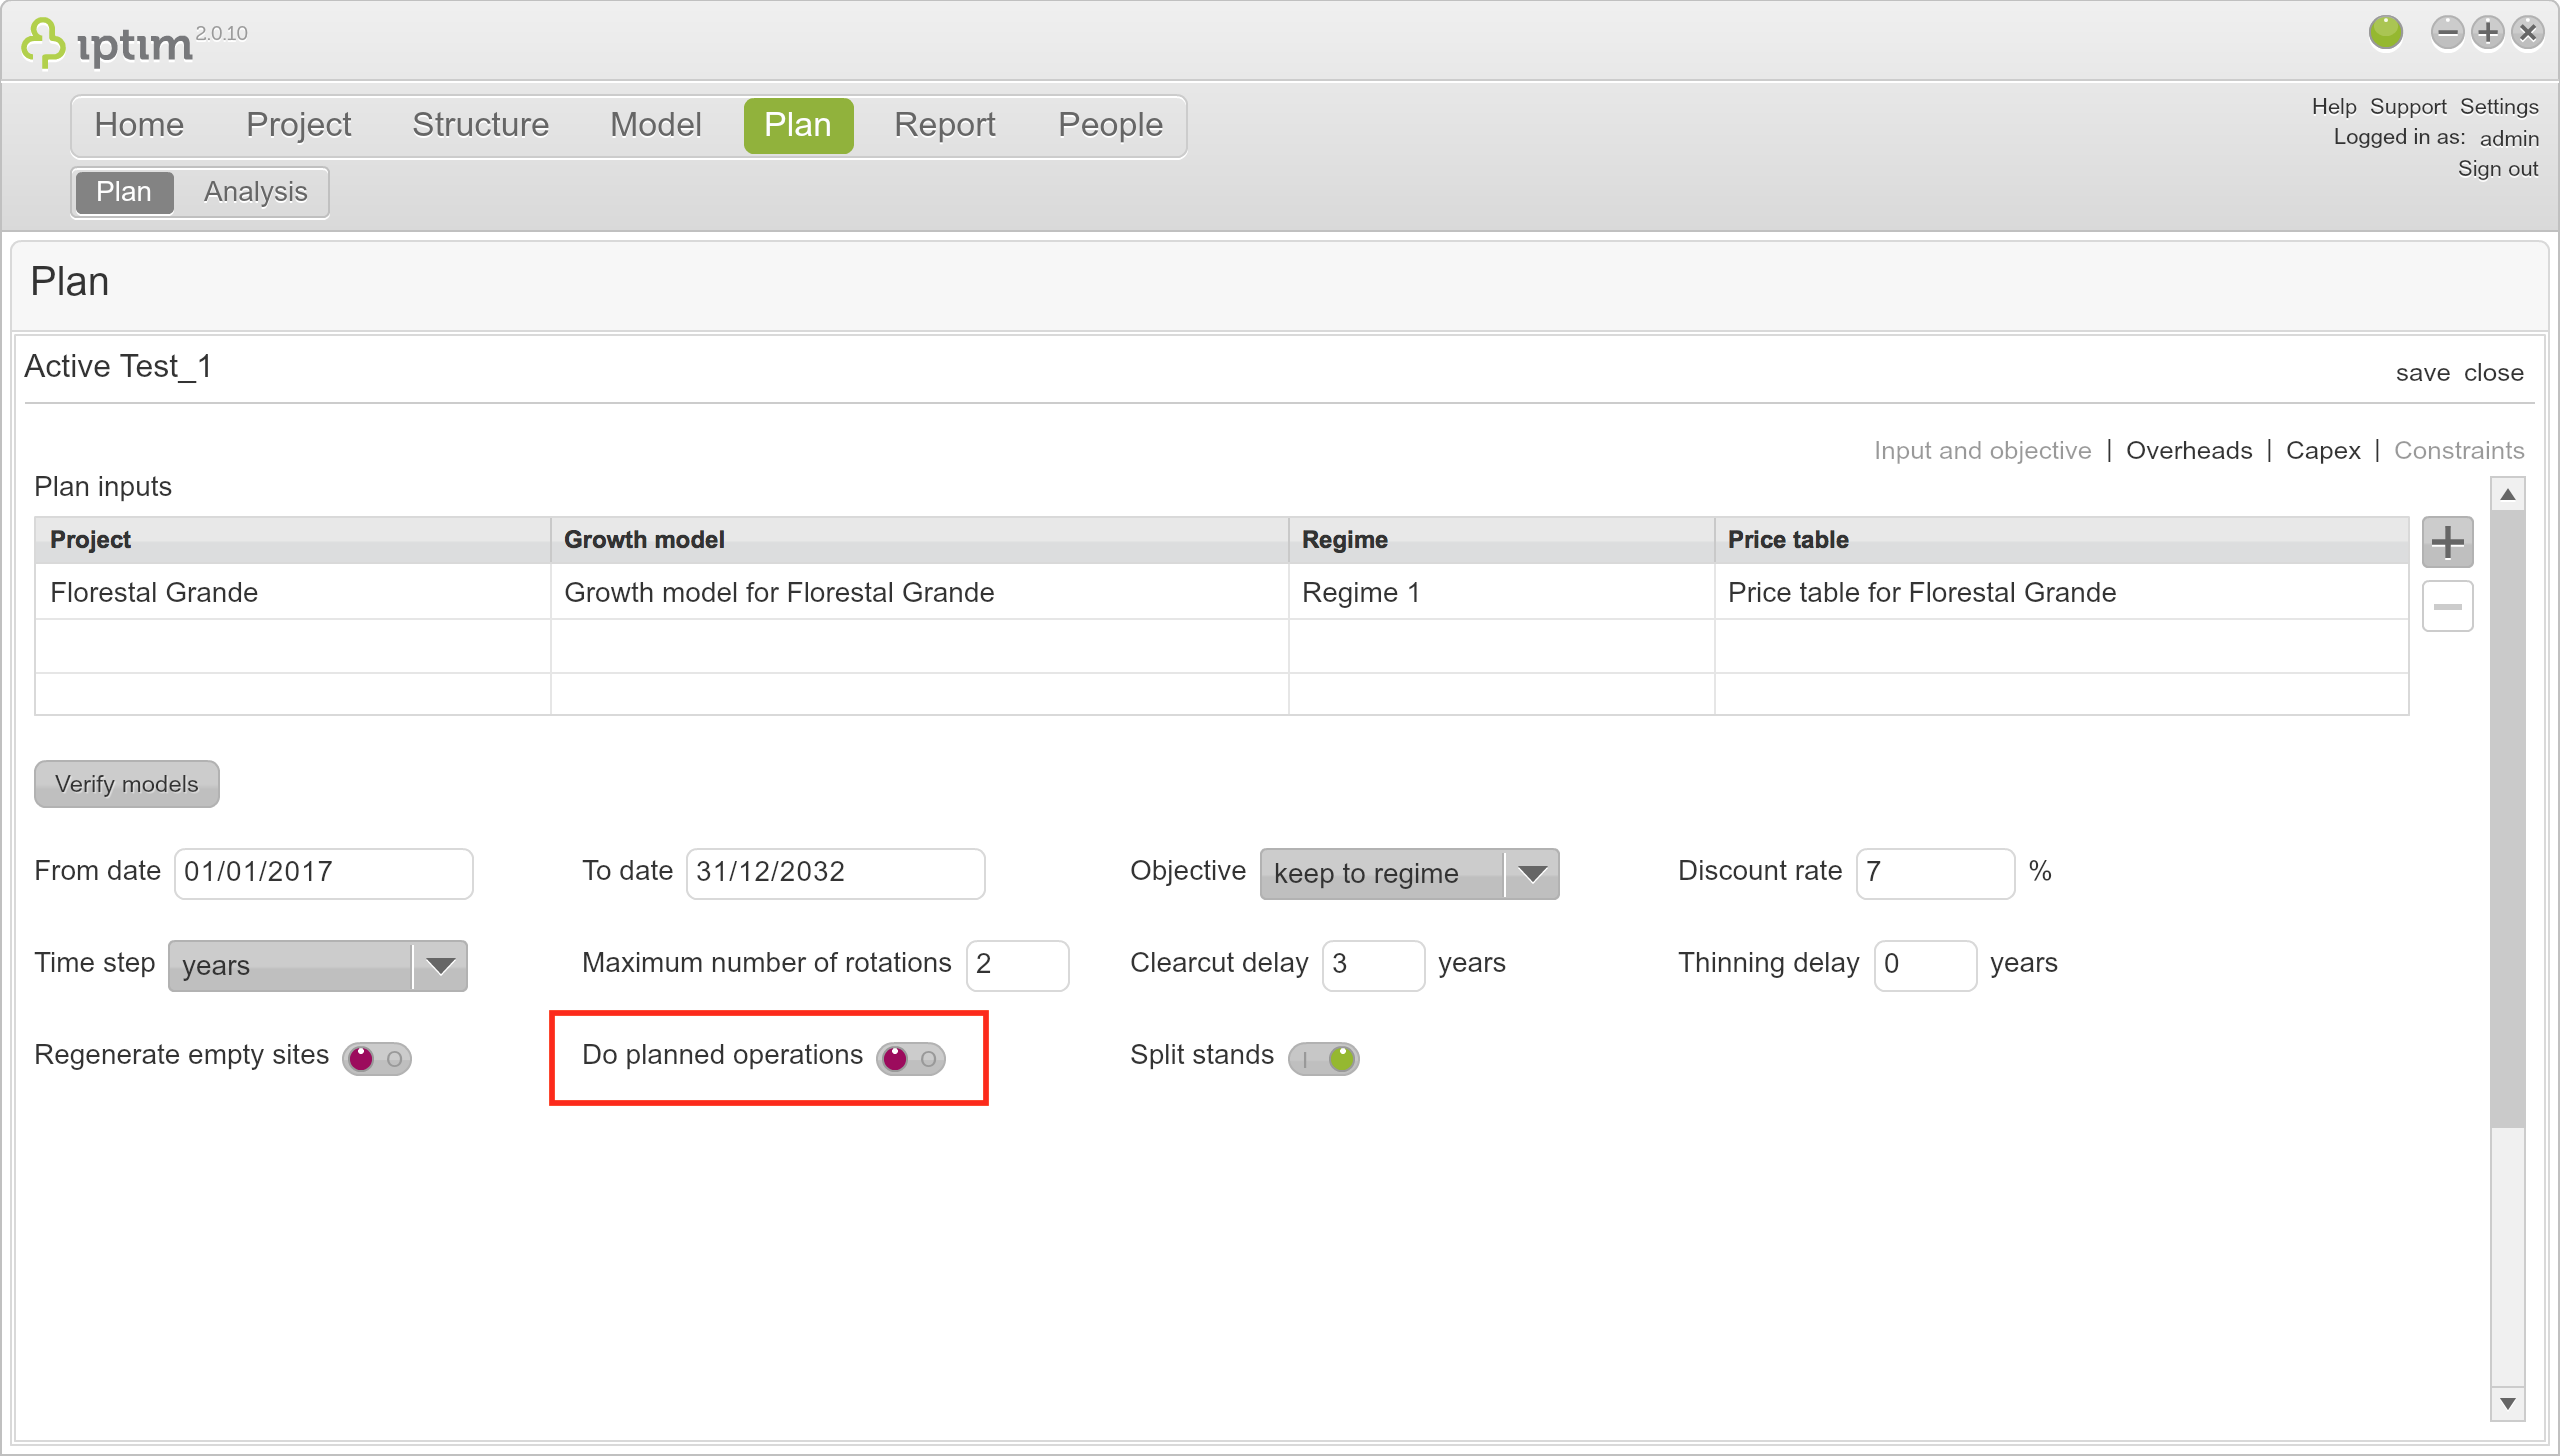2560x1456 pixels.
Task: Remove the selected plan input row
Action: pos(2447,606)
